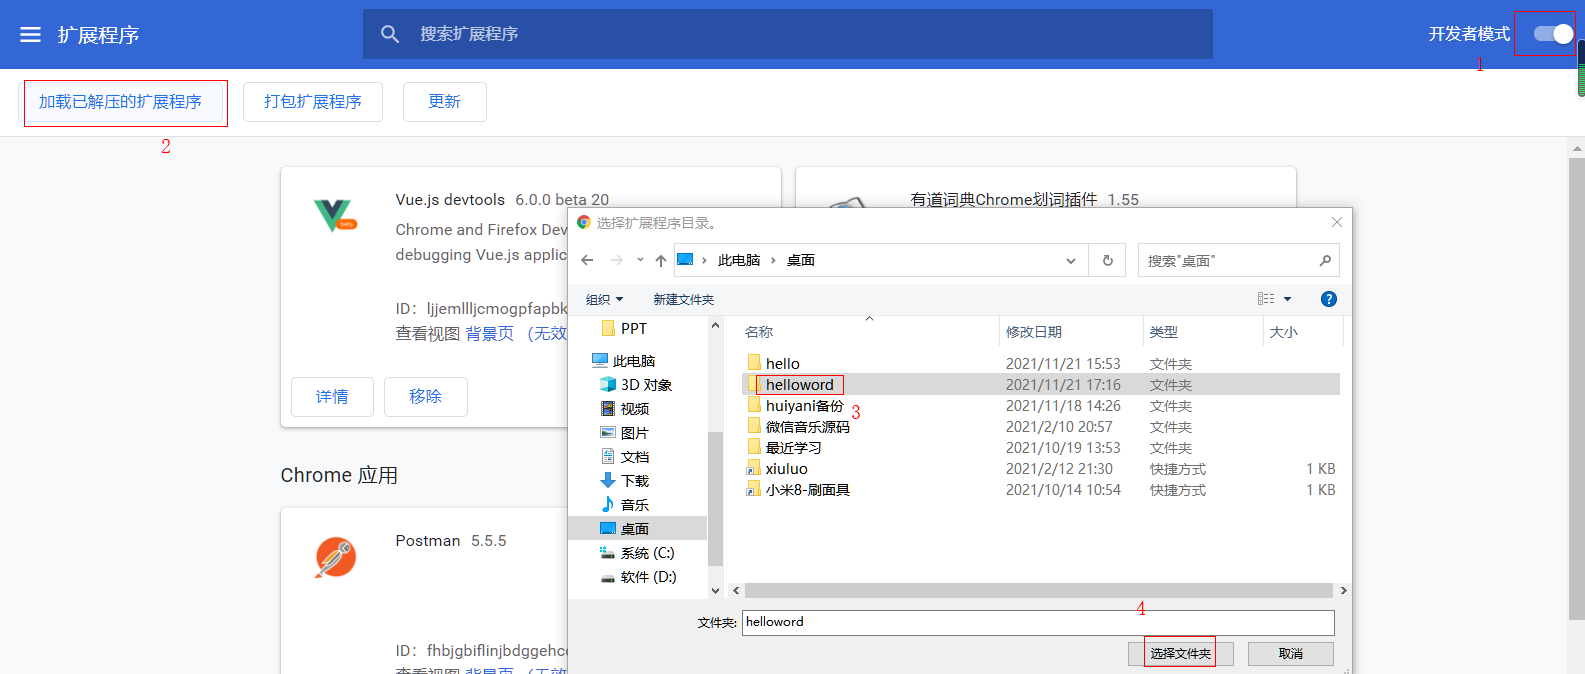Click the back arrow in file dialog
This screenshot has height=674, width=1585.
(x=587, y=261)
